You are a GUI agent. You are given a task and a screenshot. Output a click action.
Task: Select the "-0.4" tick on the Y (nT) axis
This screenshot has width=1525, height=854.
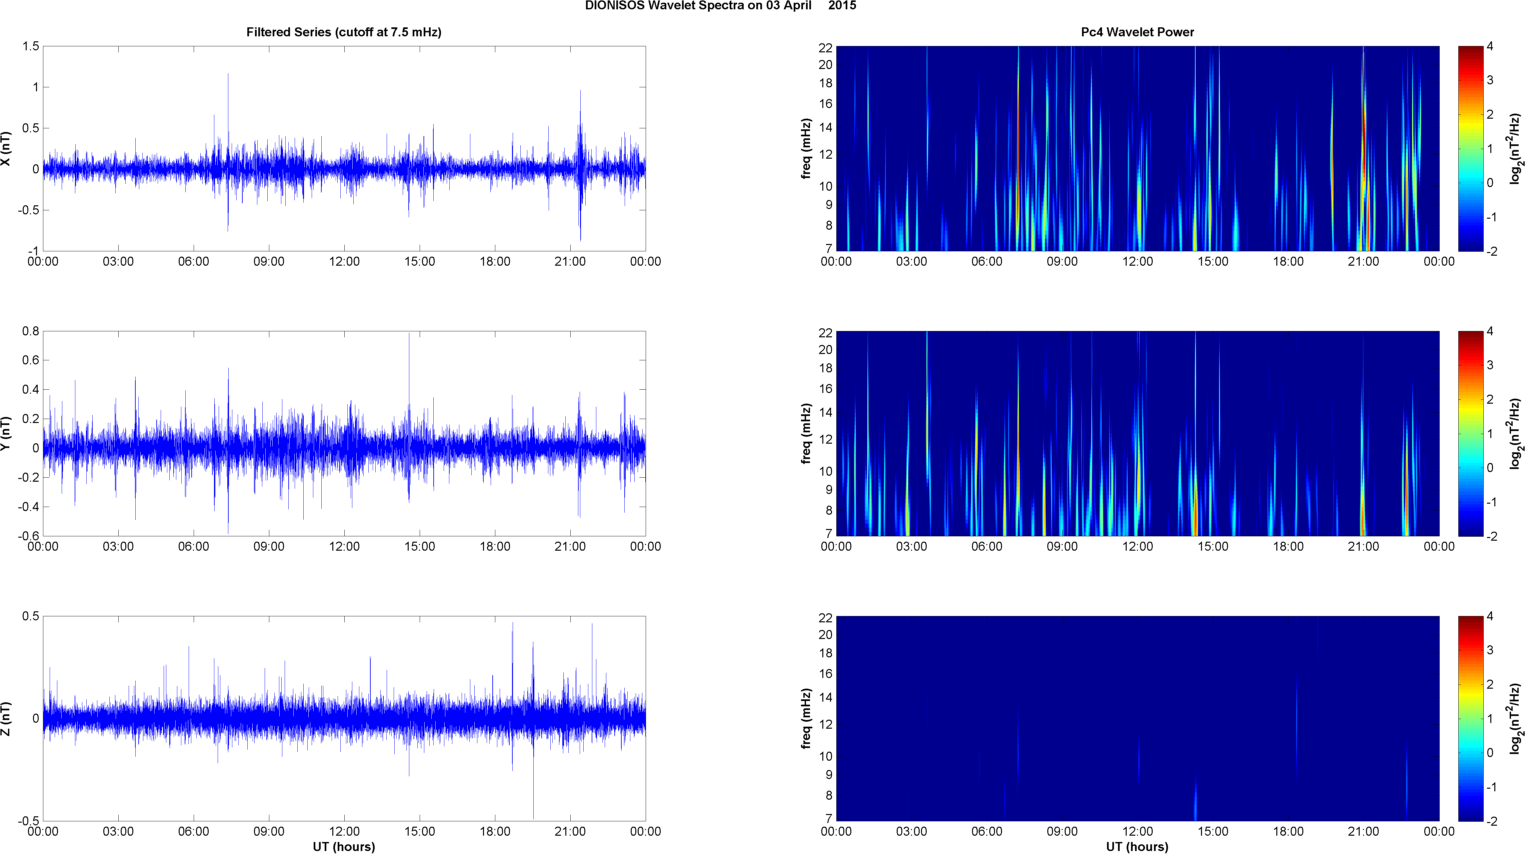click(x=28, y=507)
